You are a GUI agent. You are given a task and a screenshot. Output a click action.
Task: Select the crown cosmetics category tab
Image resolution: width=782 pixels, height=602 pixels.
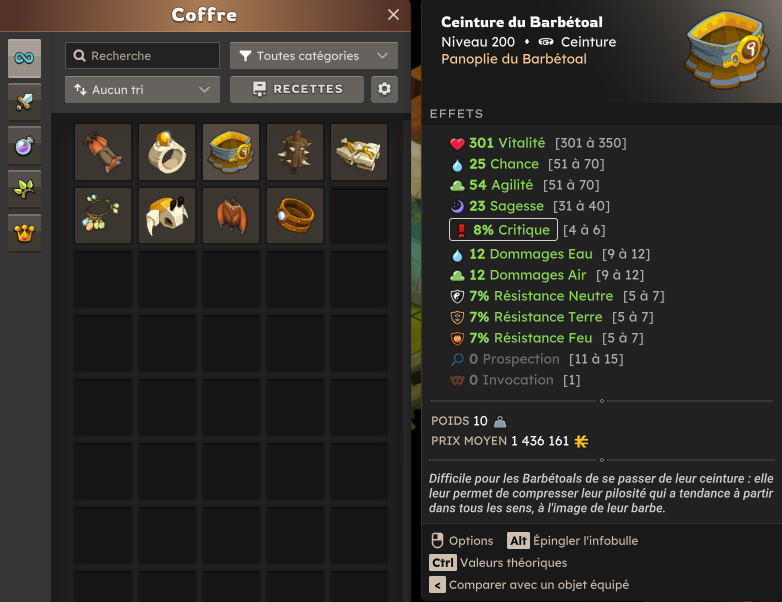tap(24, 233)
